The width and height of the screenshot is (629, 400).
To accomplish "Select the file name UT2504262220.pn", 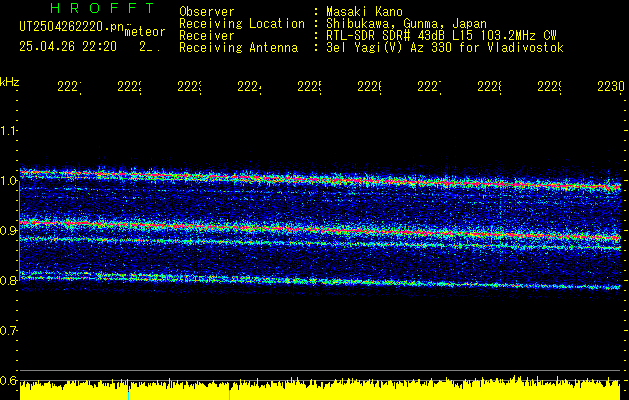I will click(x=71, y=27).
